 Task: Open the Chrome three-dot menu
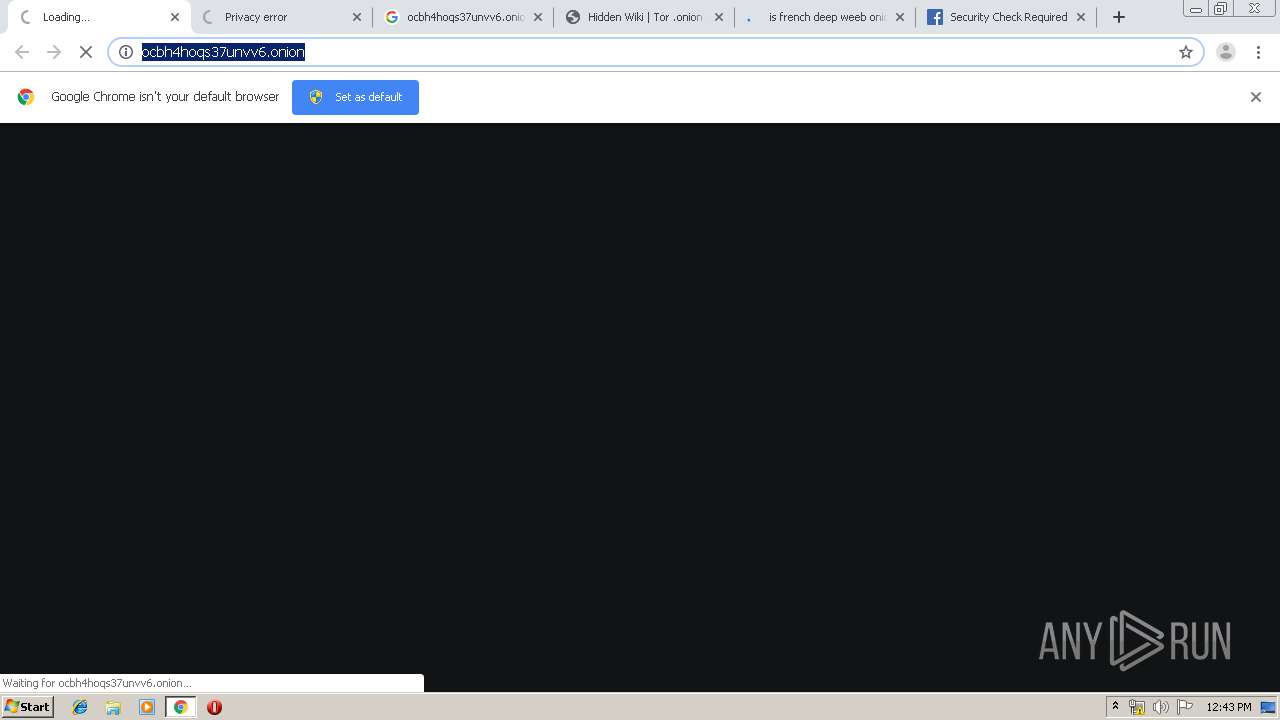[1258, 52]
